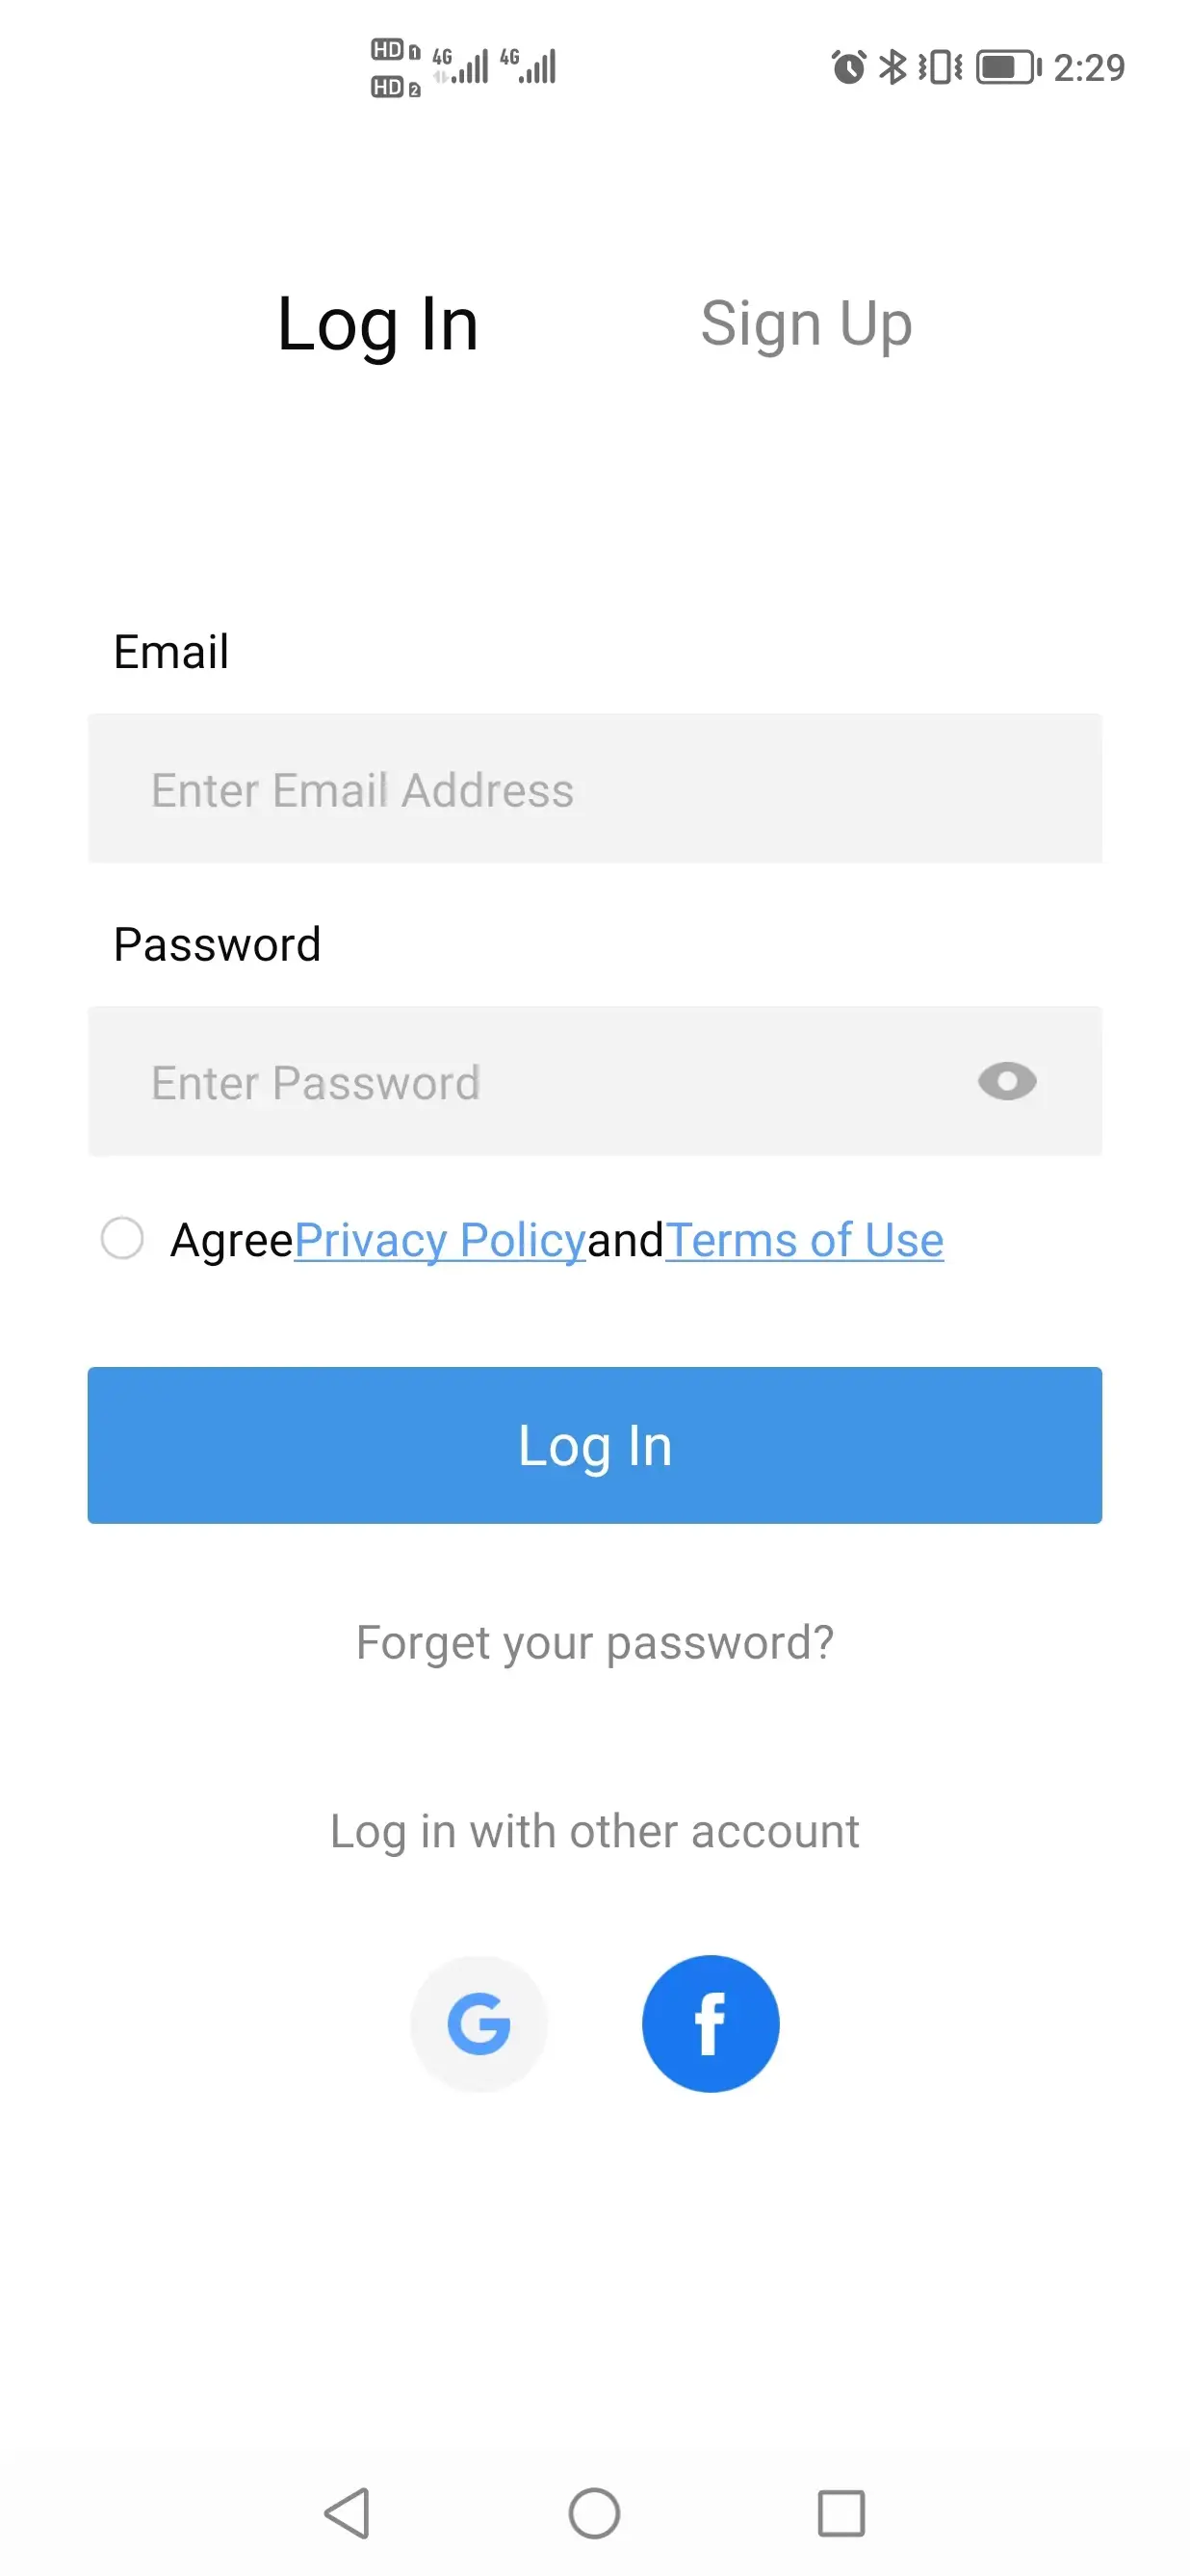Tap the alarm clock status icon
The image size is (1190, 2576).
[849, 67]
